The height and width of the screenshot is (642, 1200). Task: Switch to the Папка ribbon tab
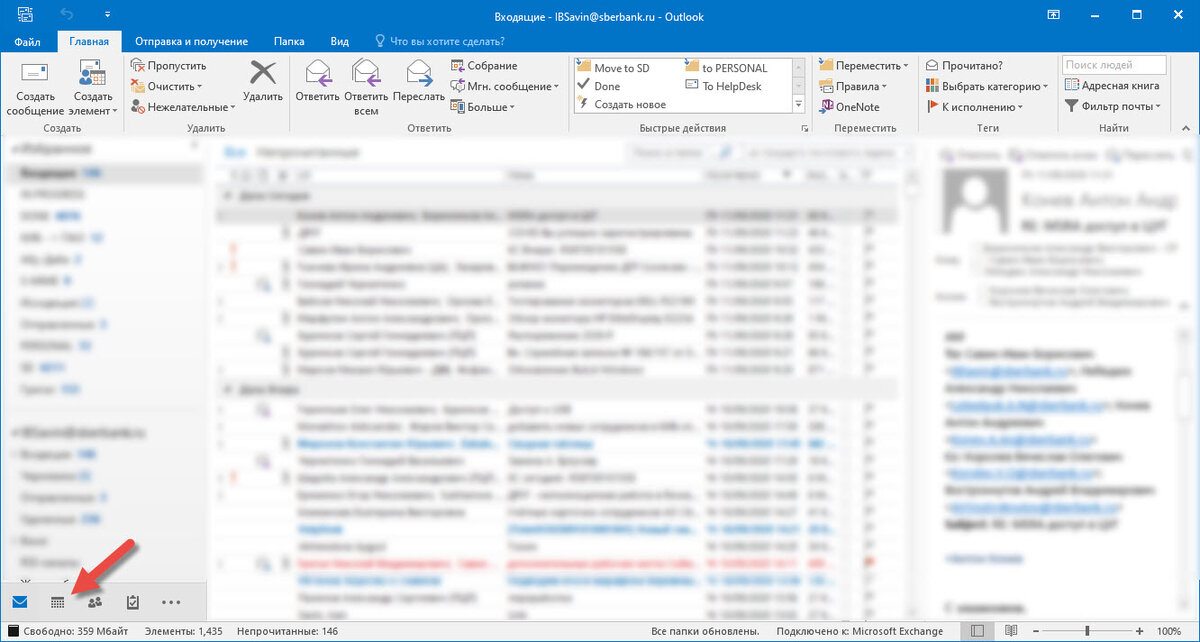tap(289, 41)
